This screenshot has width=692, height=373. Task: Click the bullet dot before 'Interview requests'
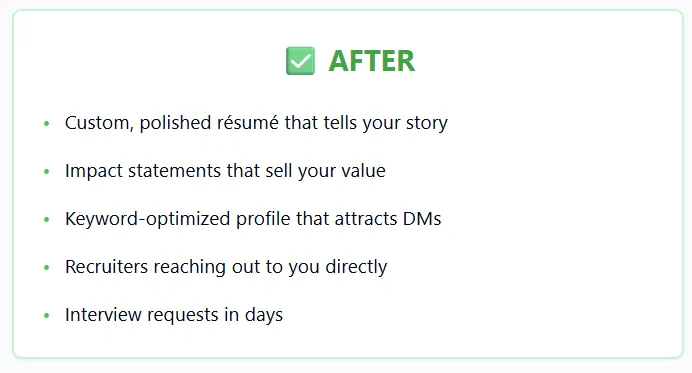47,316
